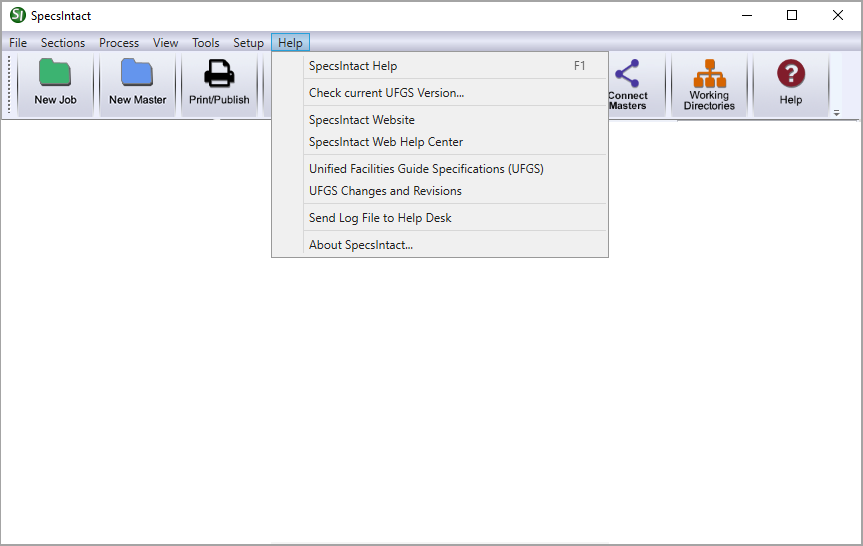The height and width of the screenshot is (546, 863).
Task: Open the File menu
Action: pos(18,43)
